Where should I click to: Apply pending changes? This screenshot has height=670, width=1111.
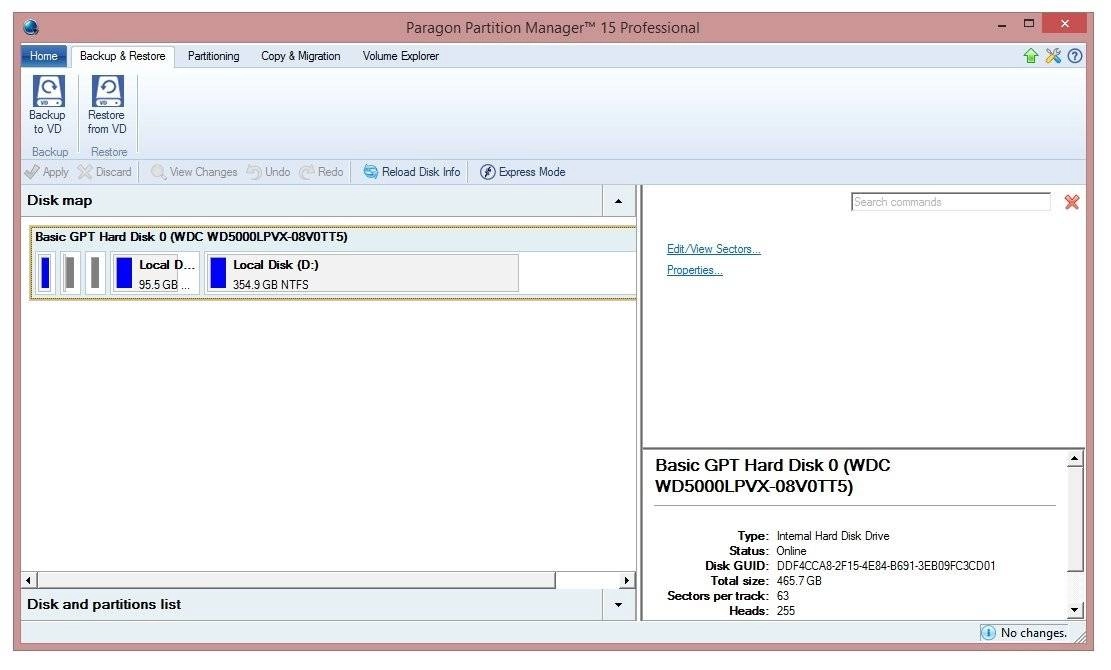46,172
